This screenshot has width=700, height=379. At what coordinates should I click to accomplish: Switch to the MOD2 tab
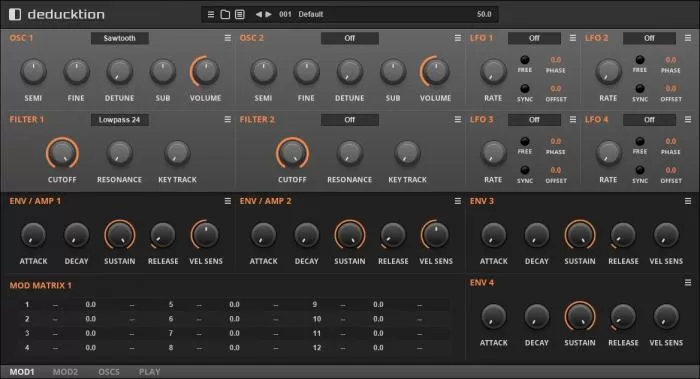[x=65, y=372]
